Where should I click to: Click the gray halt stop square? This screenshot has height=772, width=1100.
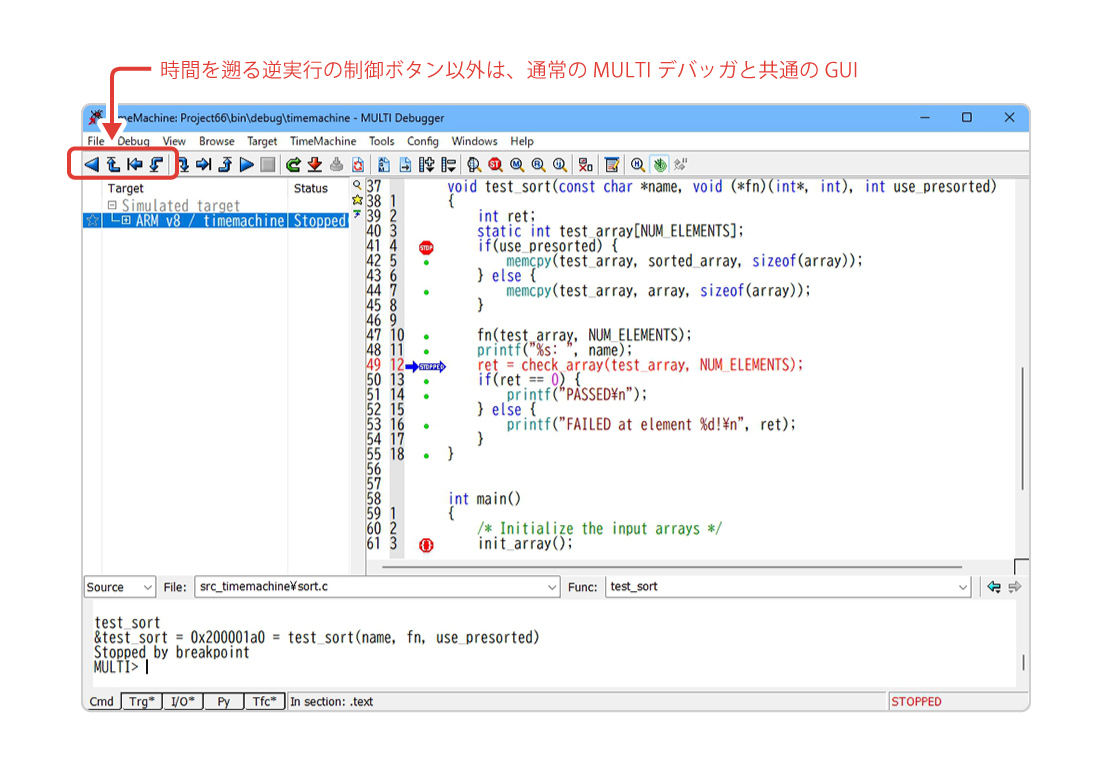(267, 164)
